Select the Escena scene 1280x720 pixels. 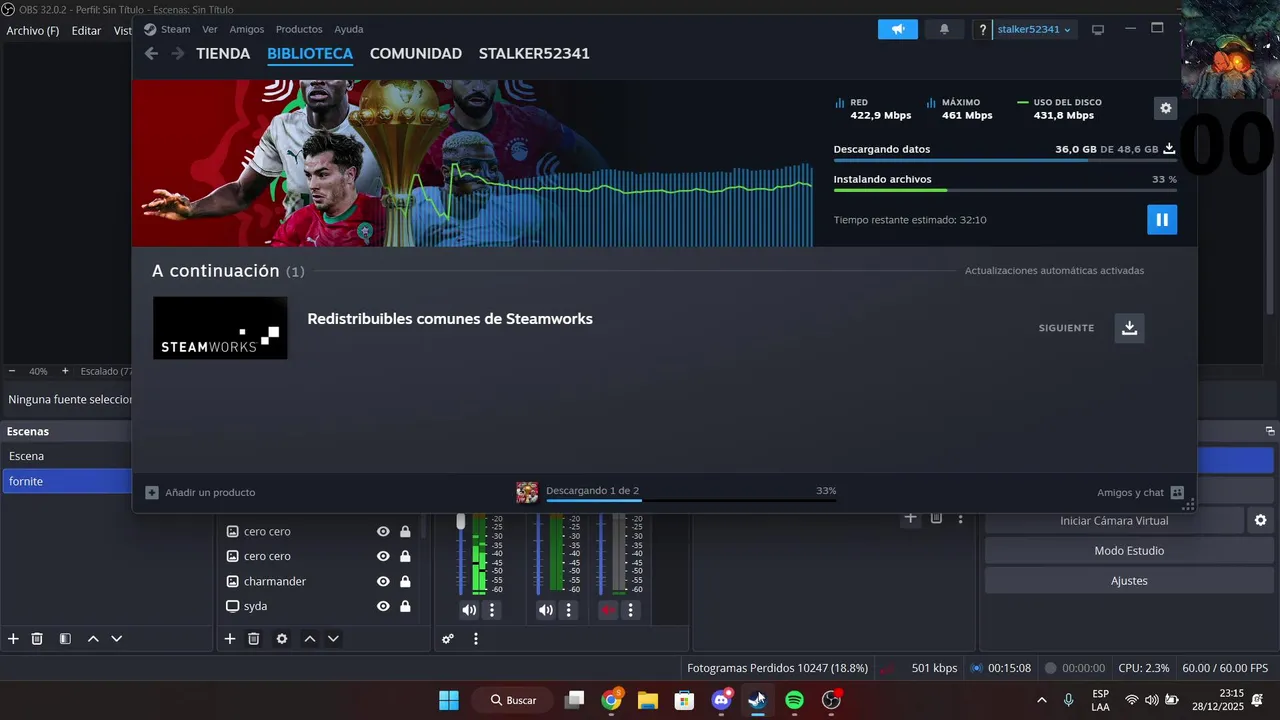(x=66, y=456)
